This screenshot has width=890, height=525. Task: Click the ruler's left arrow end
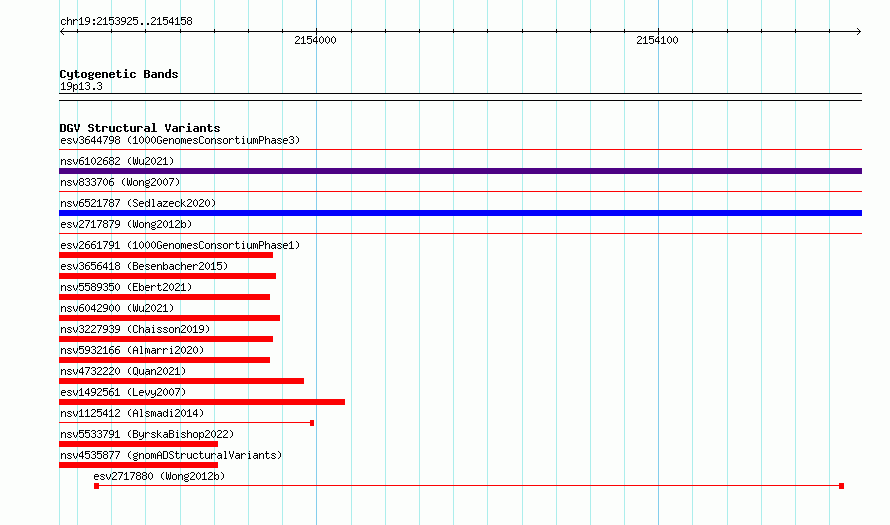62,32
